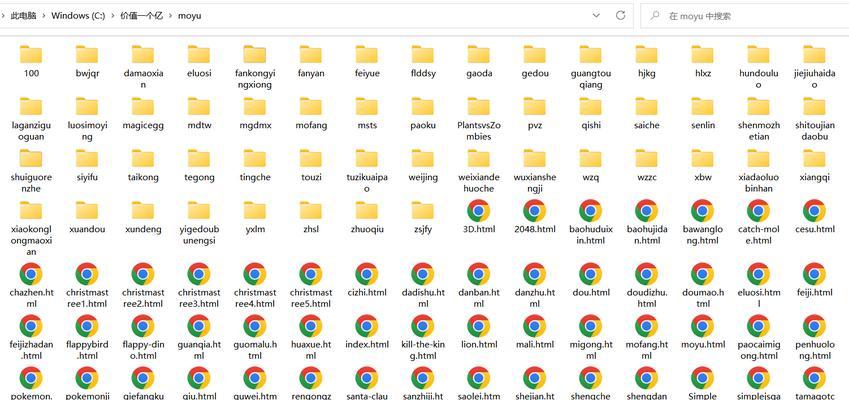Go to 此电脑 in address bar

(x=23, y=16)
